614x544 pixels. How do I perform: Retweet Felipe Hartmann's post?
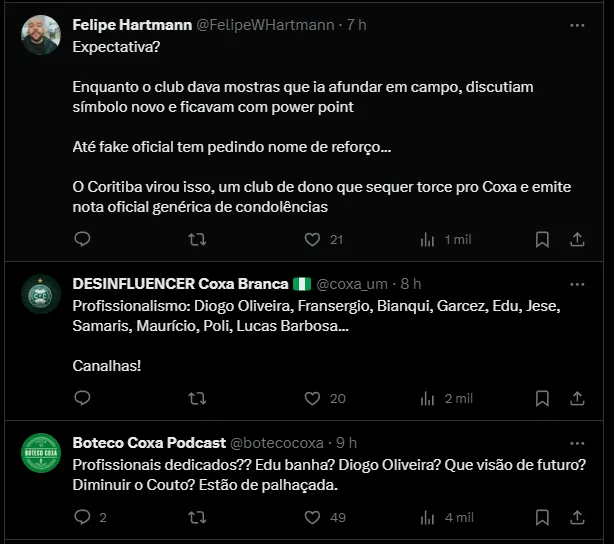point(197,239)
